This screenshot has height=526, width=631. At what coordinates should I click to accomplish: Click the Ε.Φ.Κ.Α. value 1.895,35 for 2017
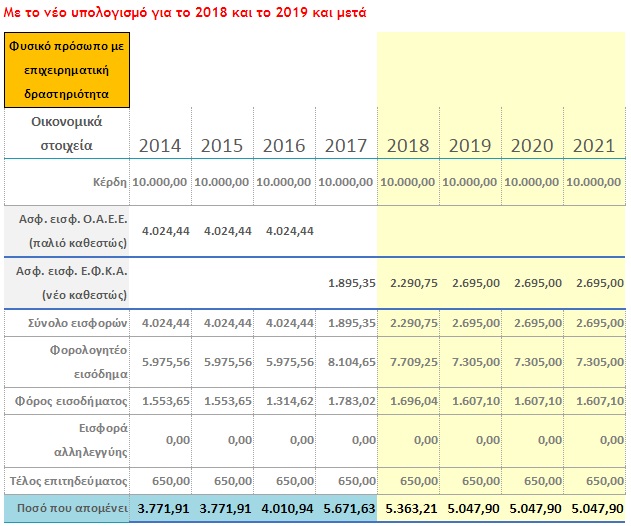(352, 283)
